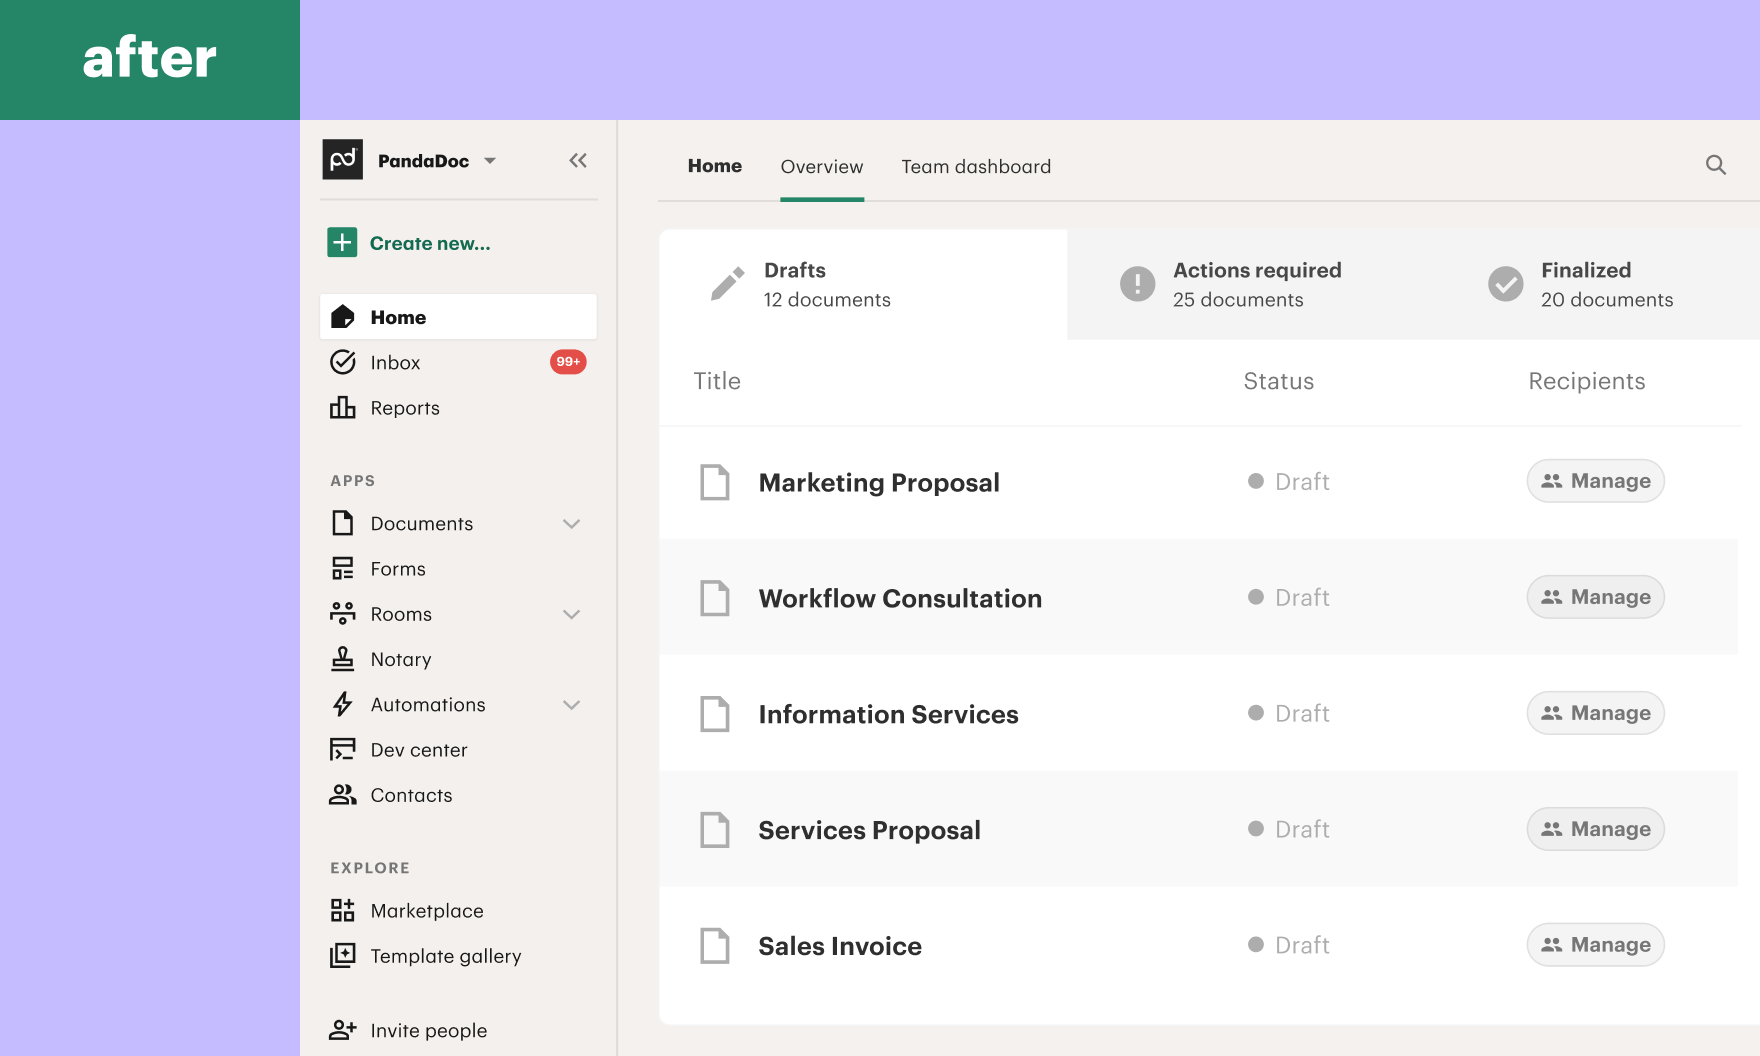The image size is (1760, 1056).
Task: Collapse the sidebar with double-chevron icon
Action: pyautogui.click(x=578, y=161)
